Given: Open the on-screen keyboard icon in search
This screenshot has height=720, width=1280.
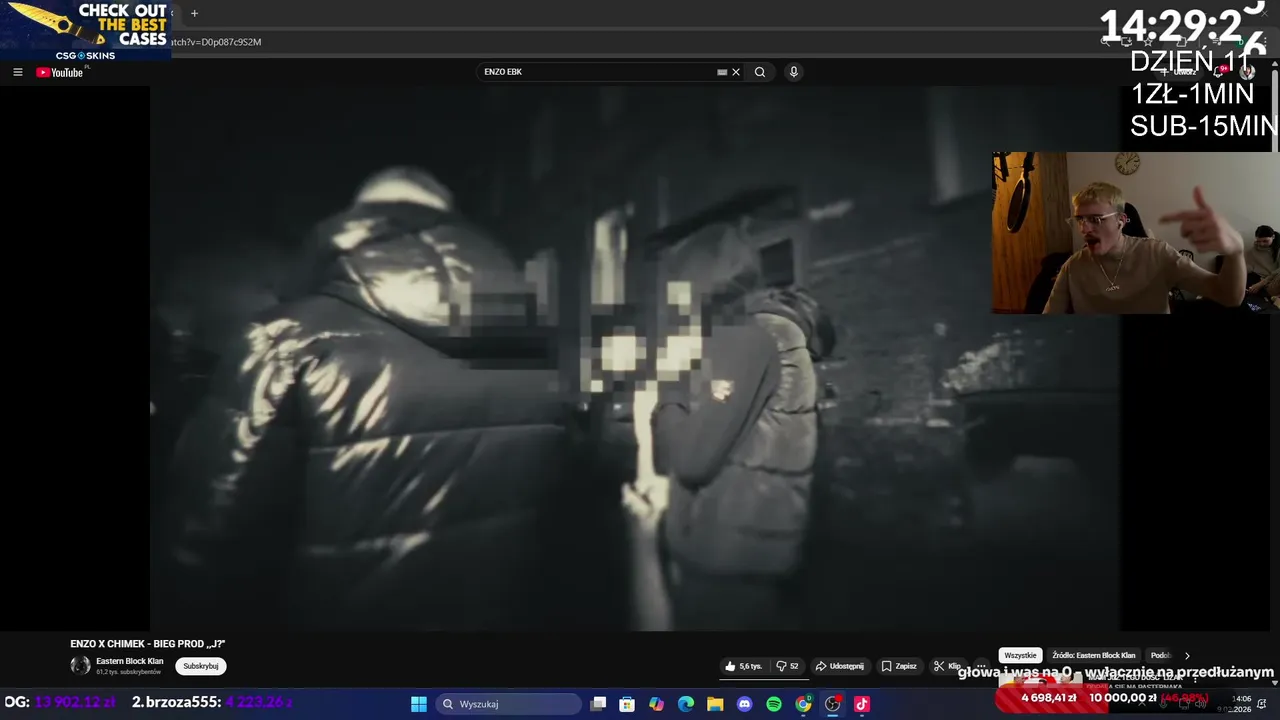Looking at the screenshot, I should 722,72.
